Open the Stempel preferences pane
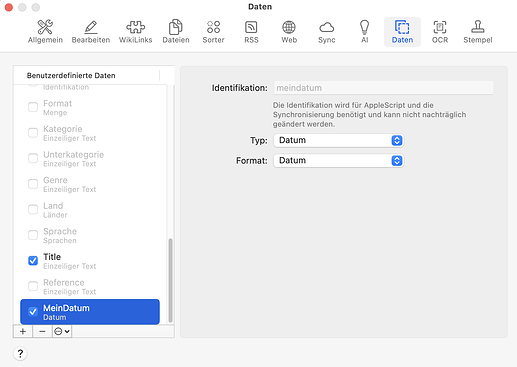 click(477, 32)
